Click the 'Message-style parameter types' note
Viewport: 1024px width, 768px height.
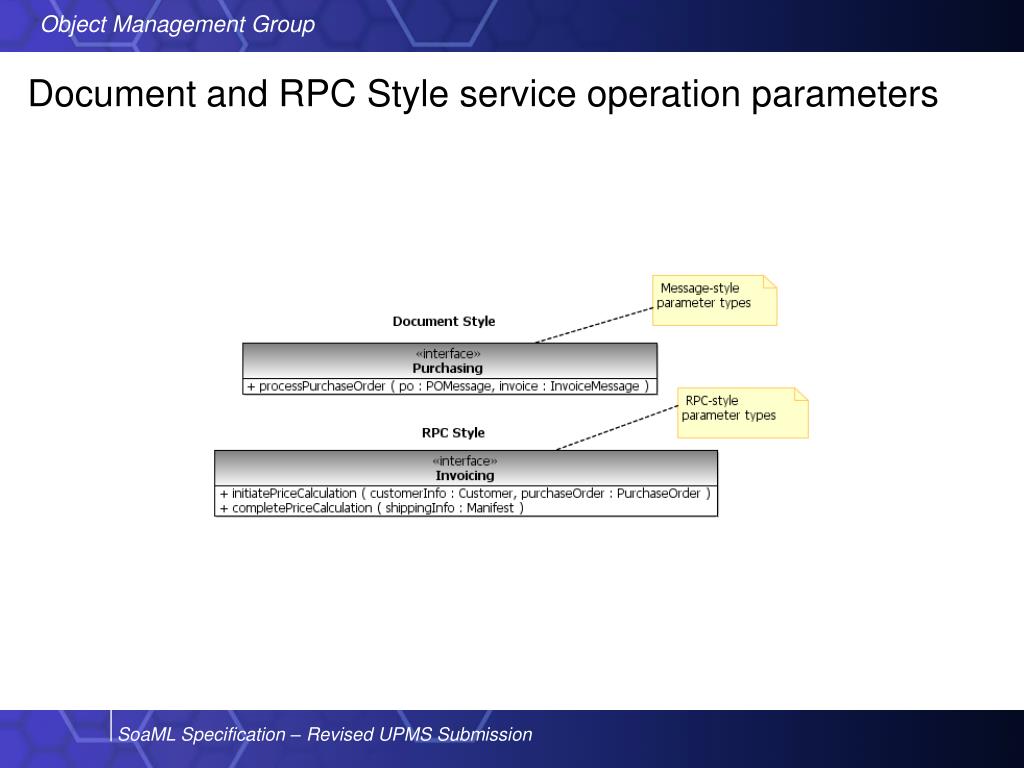point(714,300)
